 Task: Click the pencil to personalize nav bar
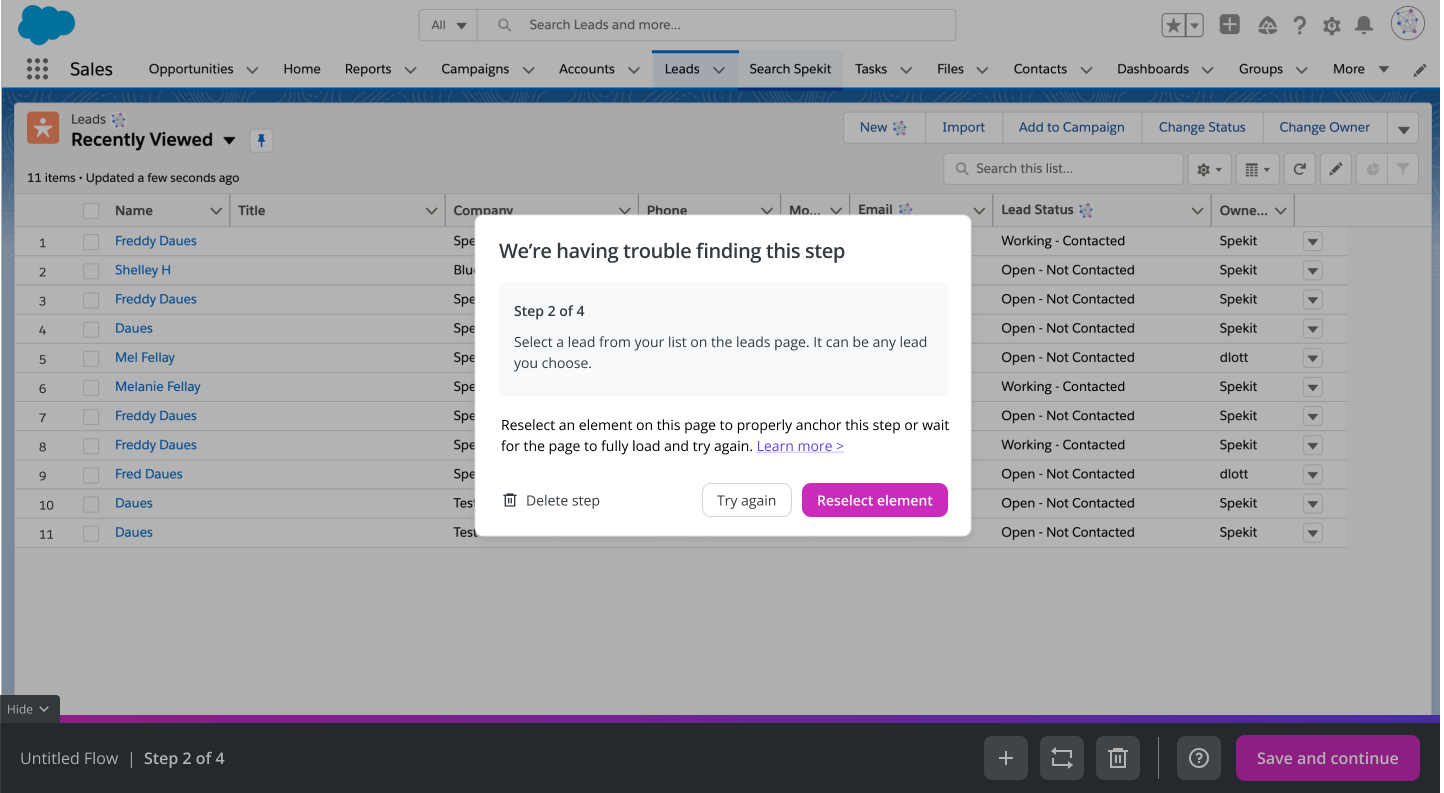click(1419, 70)
